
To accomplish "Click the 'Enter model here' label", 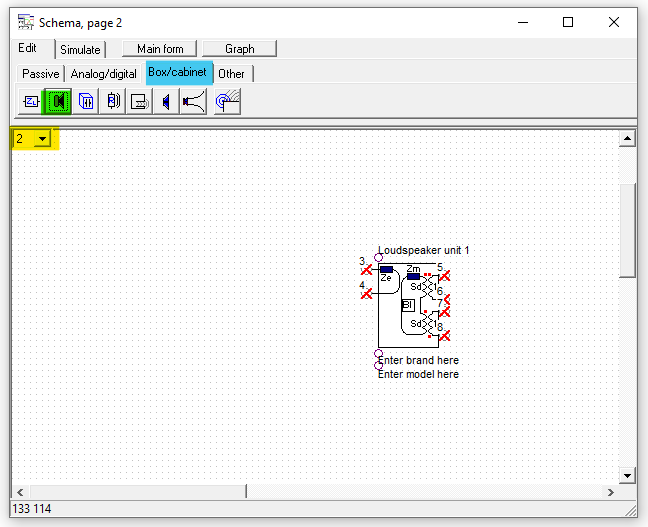I will point(418,374).
